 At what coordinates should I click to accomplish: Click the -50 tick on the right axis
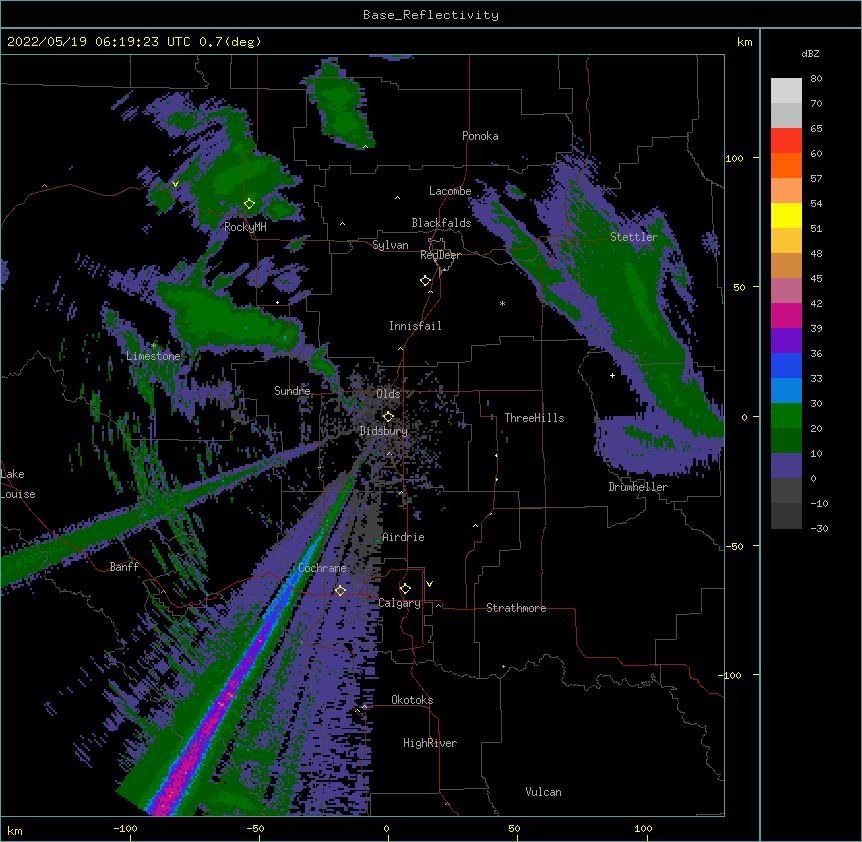(x=734, y=546)
